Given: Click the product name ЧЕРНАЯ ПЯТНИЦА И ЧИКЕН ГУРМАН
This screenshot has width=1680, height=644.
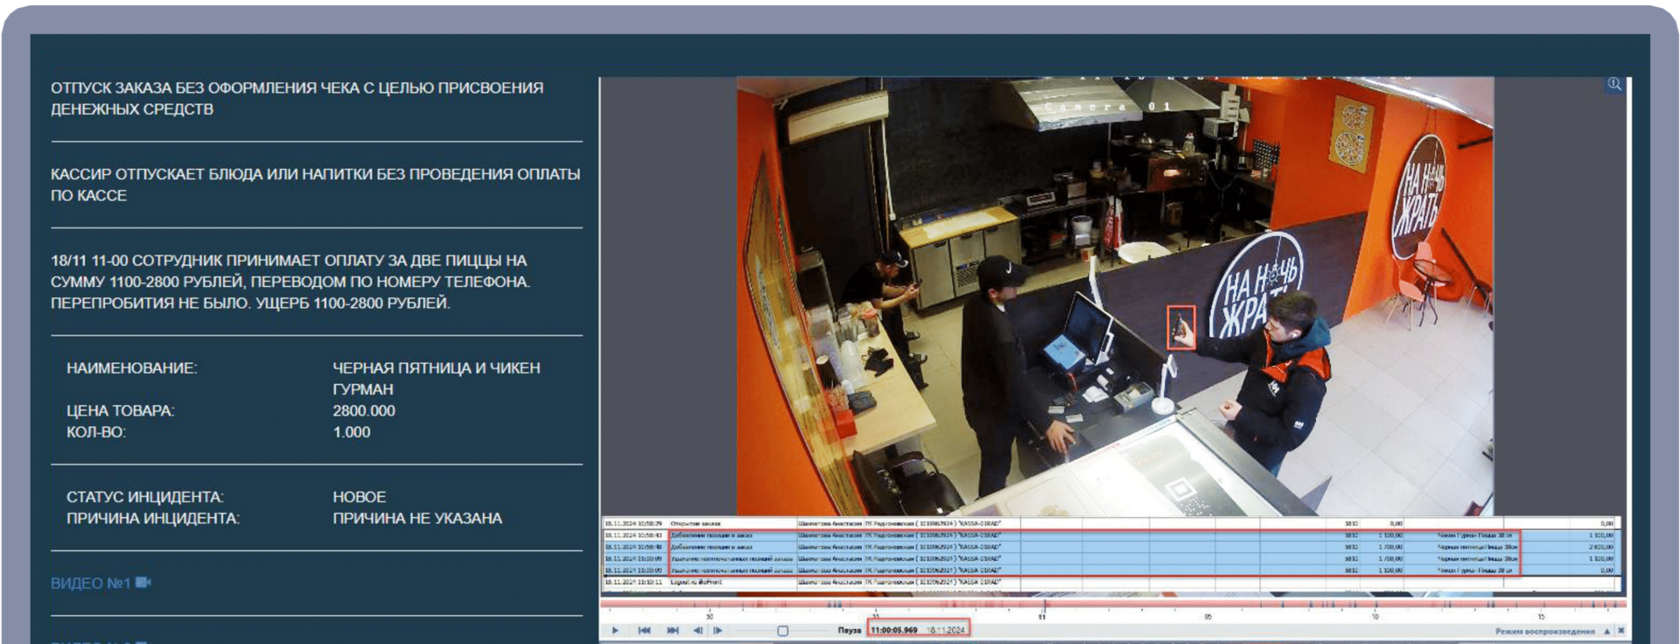Looking at the screenshot, I should tap(436, 378).
